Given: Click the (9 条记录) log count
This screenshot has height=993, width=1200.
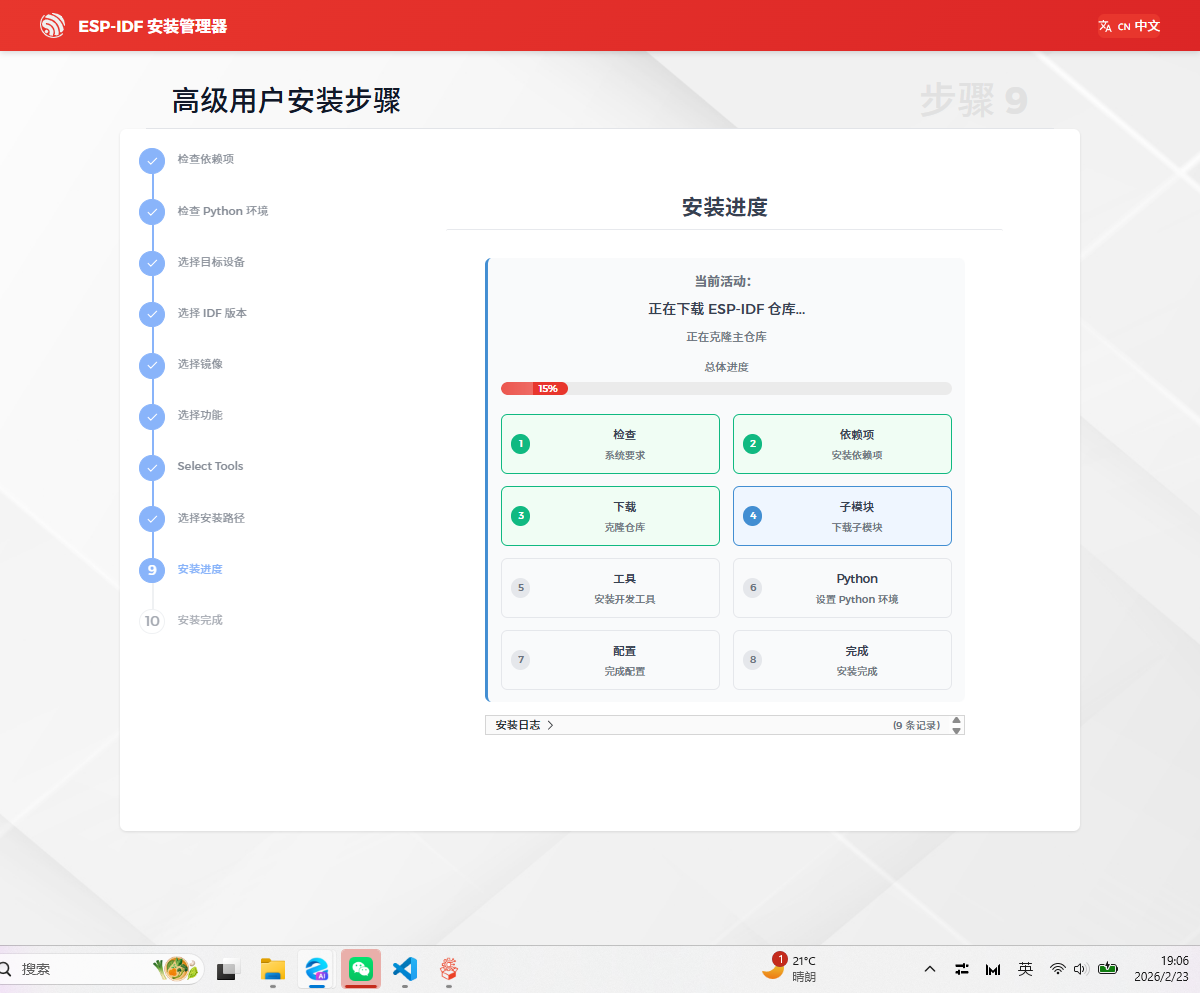Looking at the screenshot, I should tap(916, 725).
